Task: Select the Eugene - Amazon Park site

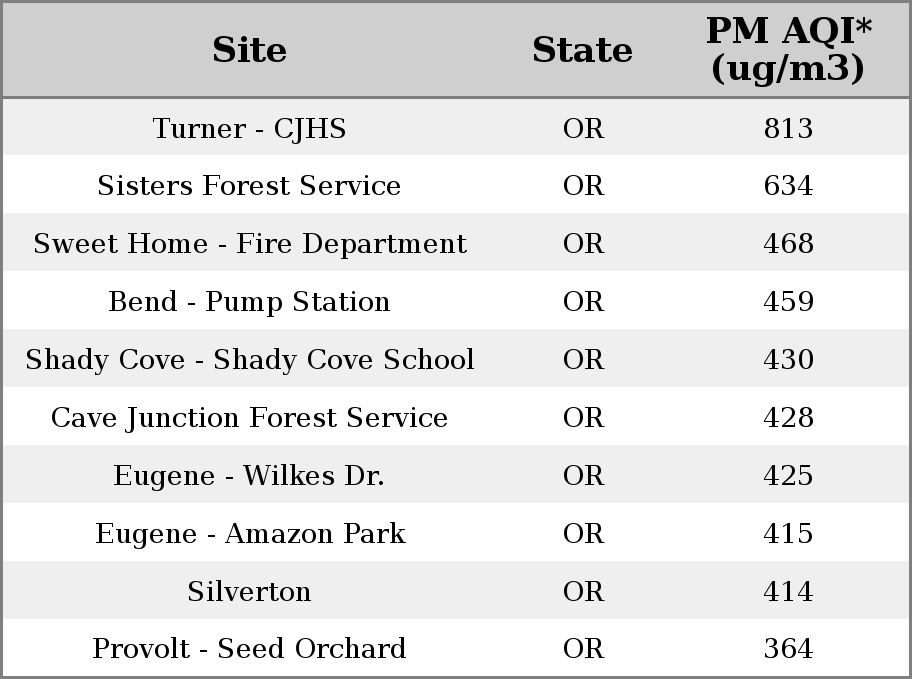Action: (x=250, y=534)
